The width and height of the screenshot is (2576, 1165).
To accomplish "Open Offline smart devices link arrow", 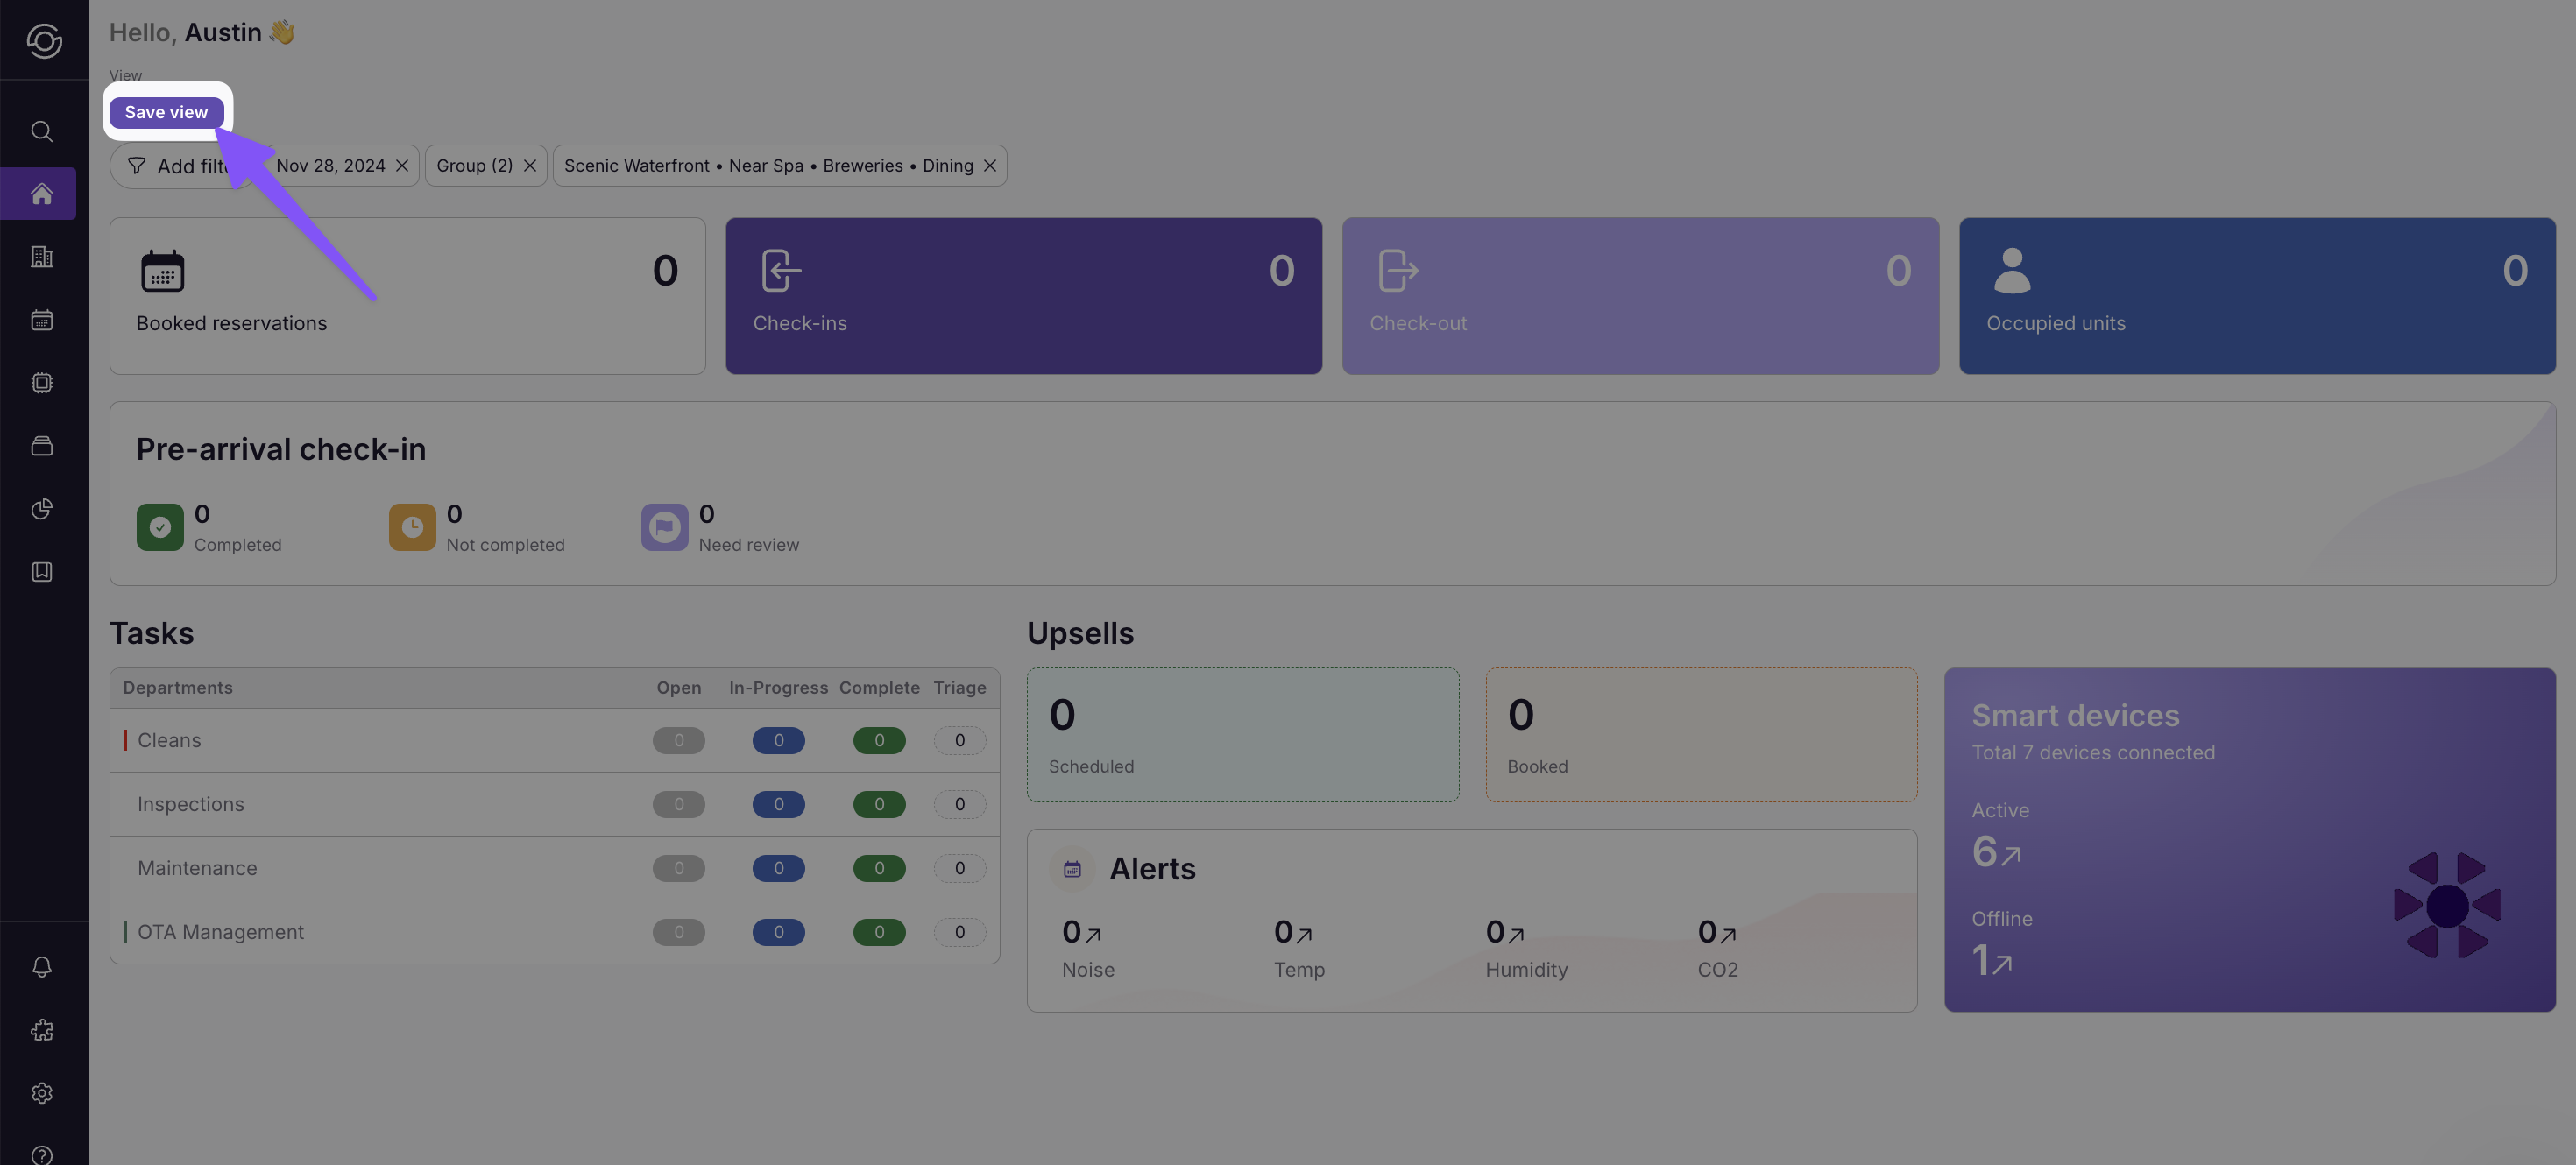I will (x=2001, y=964).
